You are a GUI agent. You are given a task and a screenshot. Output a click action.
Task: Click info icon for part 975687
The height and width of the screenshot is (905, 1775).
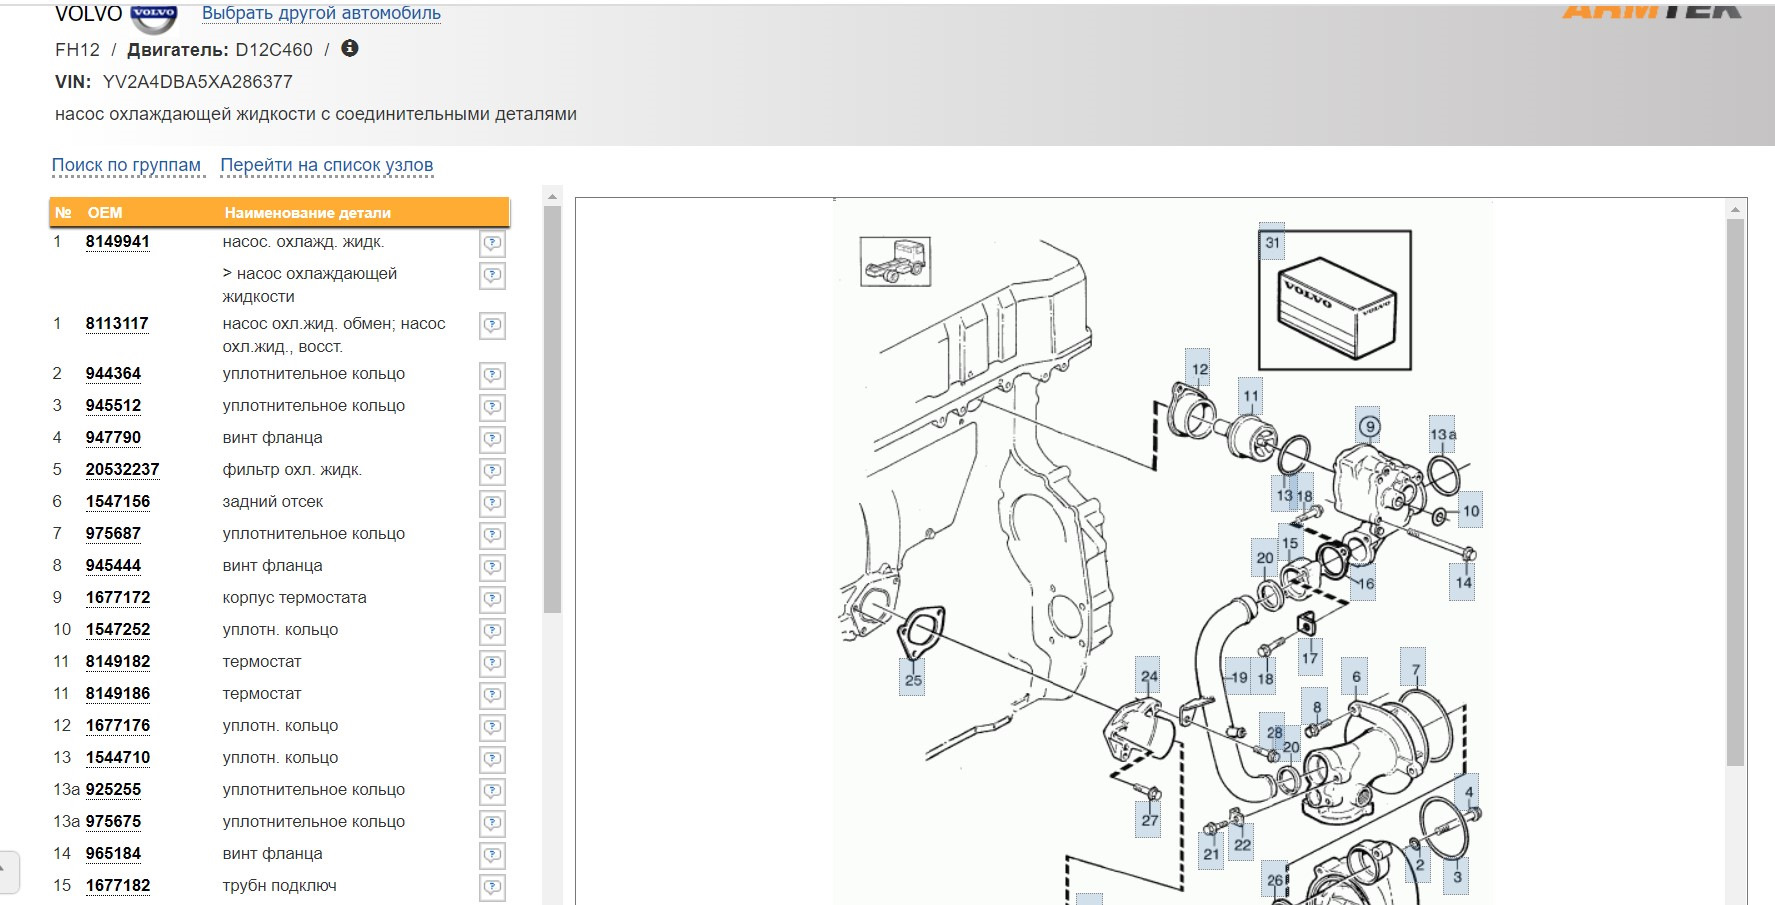(492, 536)
